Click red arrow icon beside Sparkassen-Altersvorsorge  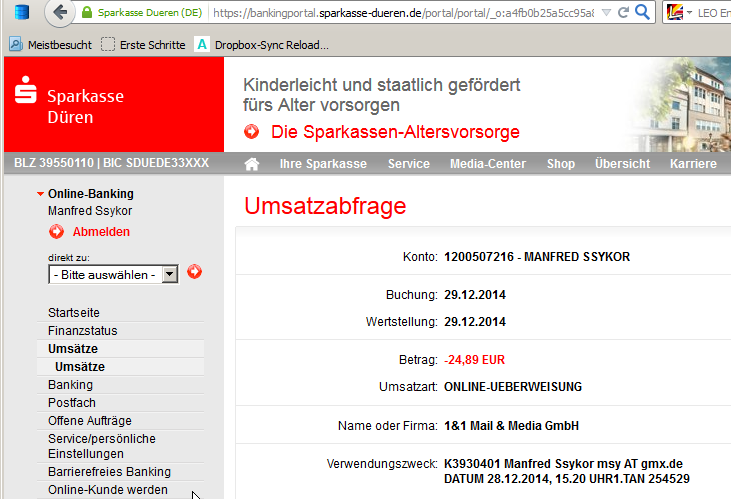(x=252, y=132)
